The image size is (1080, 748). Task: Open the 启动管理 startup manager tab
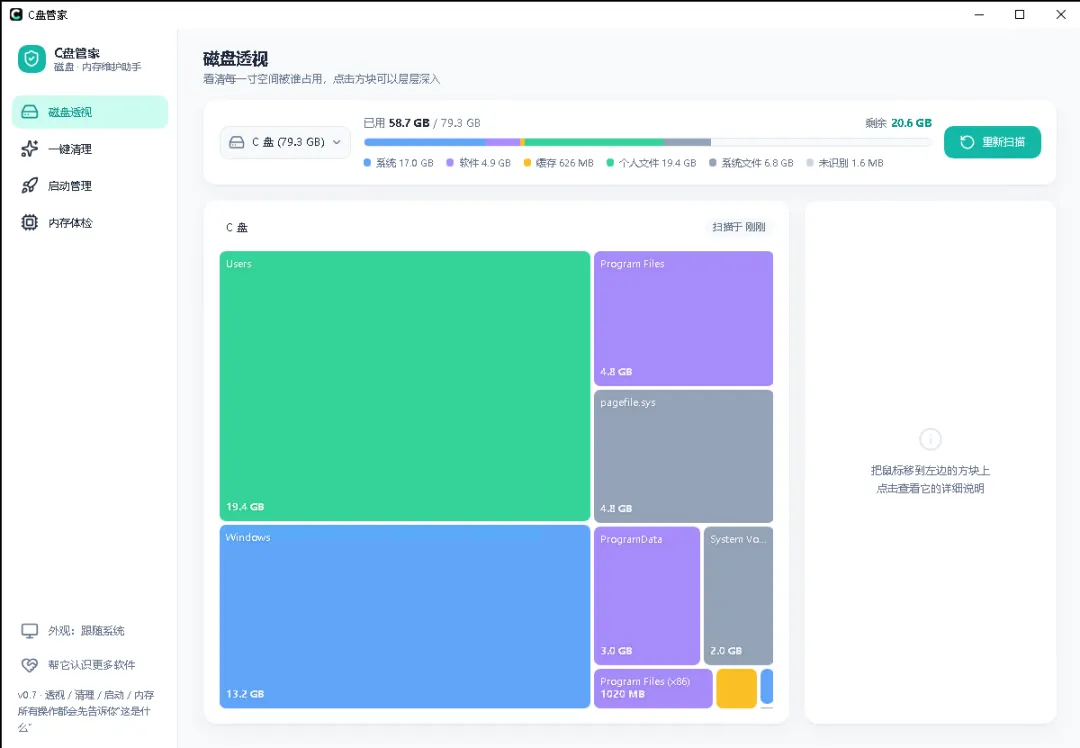(90, 186)
